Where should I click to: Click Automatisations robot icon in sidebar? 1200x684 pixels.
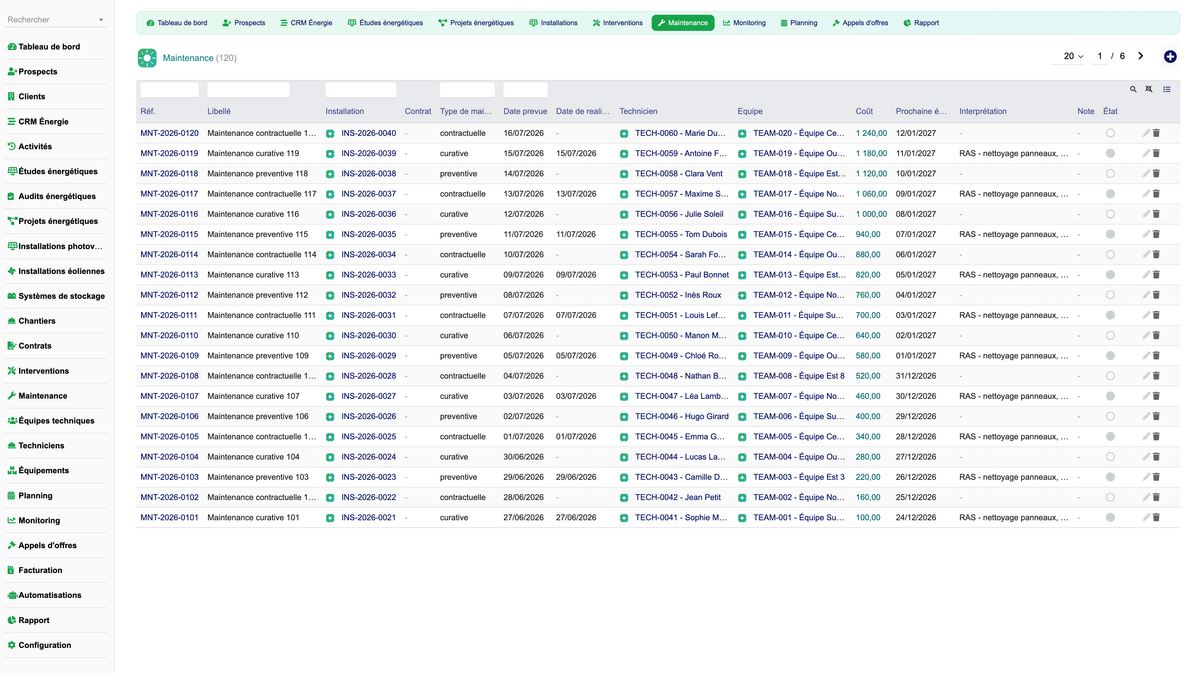click(x=12, y=595)
